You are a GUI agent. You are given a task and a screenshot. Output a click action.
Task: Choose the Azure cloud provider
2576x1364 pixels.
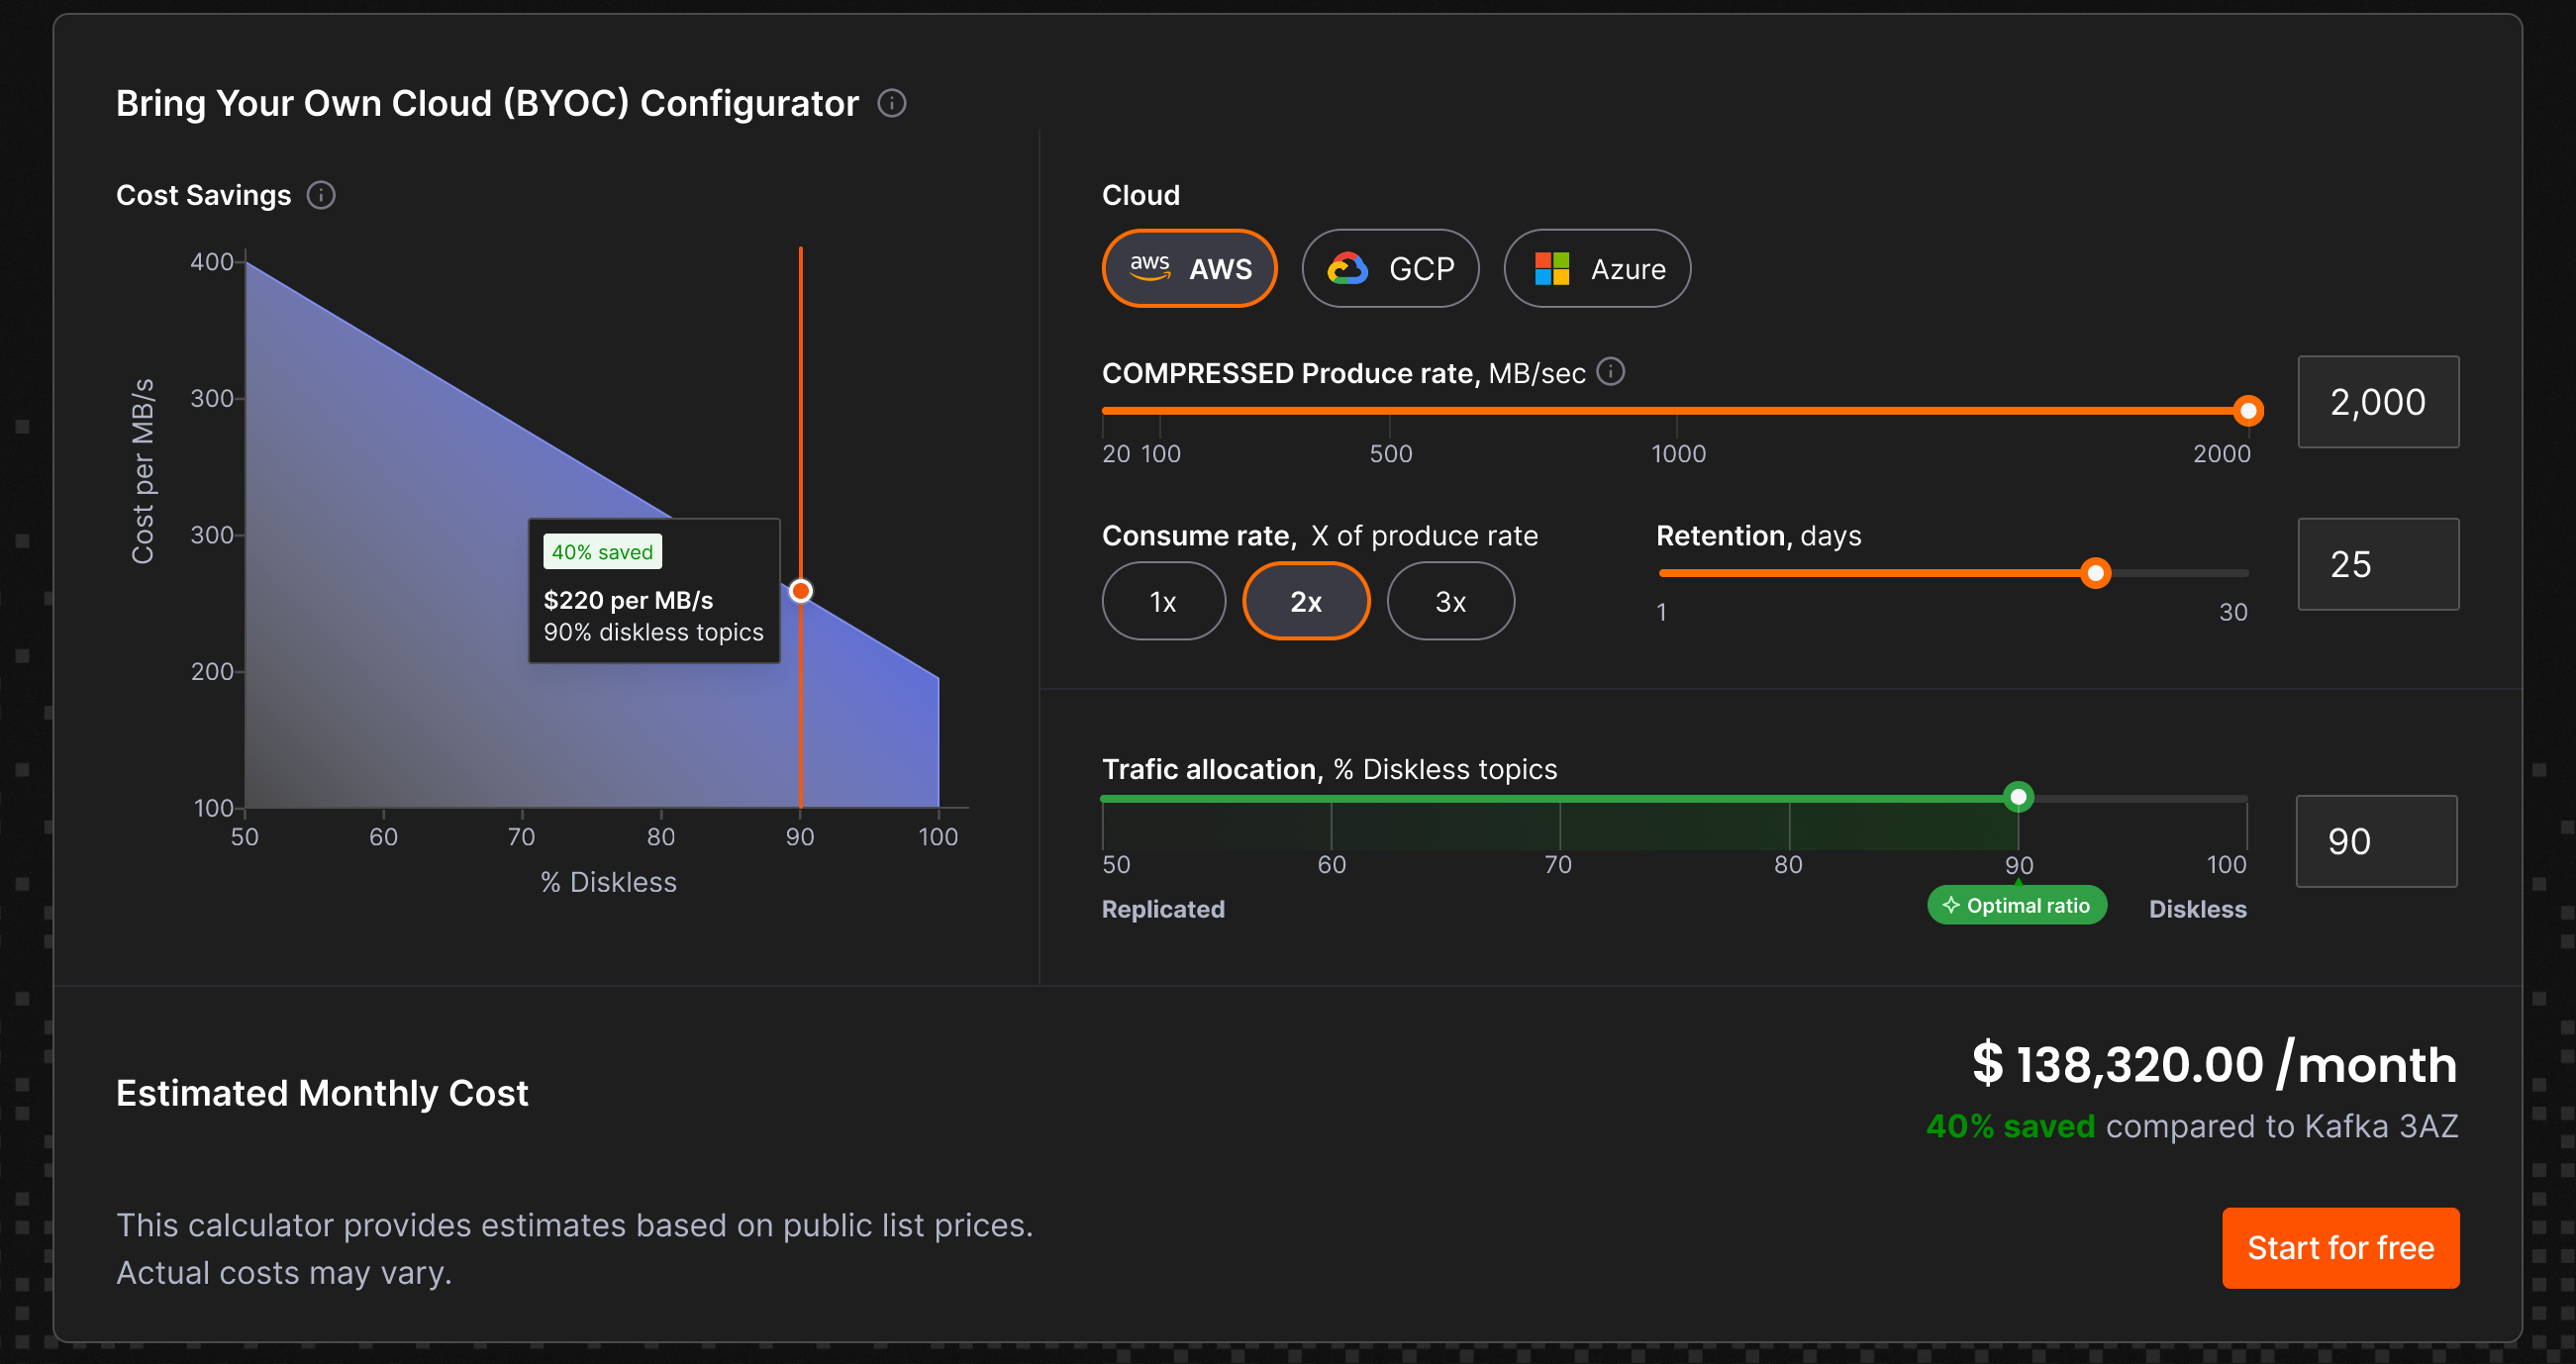point(1597,268)
